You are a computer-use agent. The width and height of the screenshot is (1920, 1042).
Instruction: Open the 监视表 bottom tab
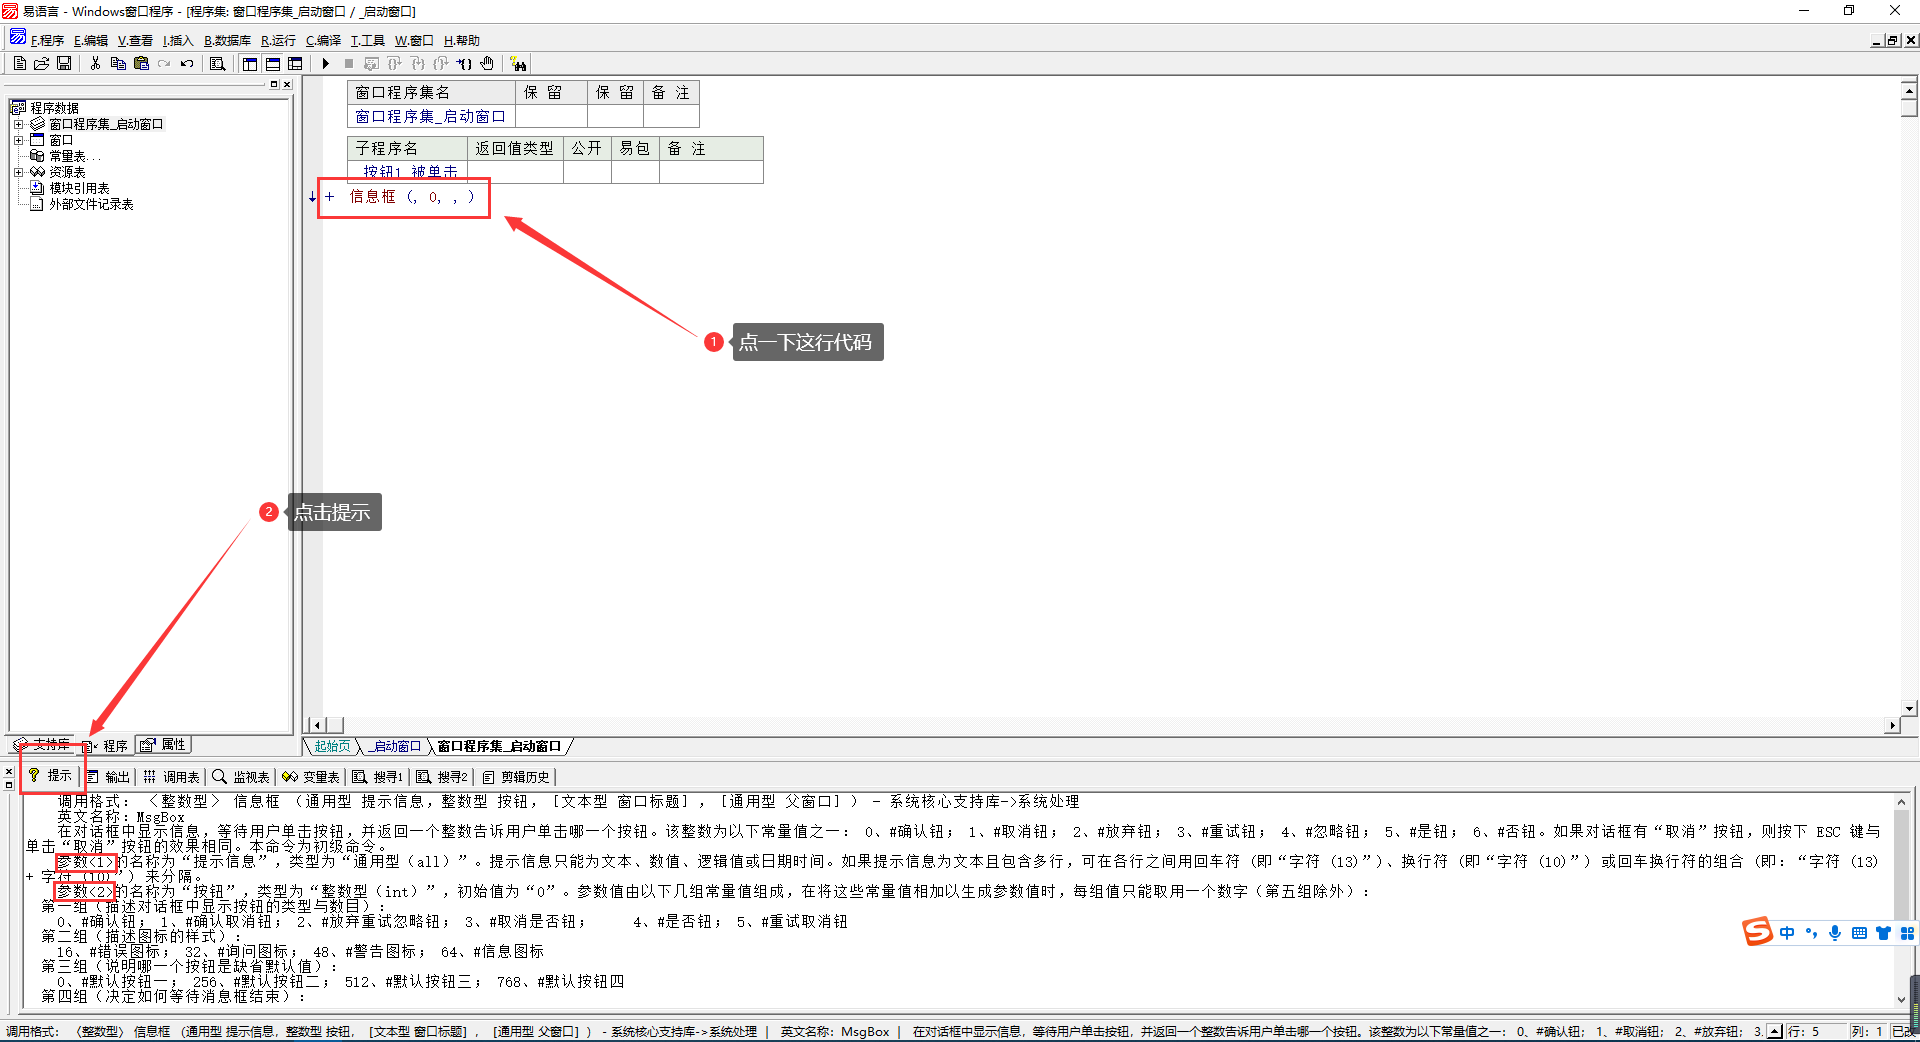[x=241, y=776]
